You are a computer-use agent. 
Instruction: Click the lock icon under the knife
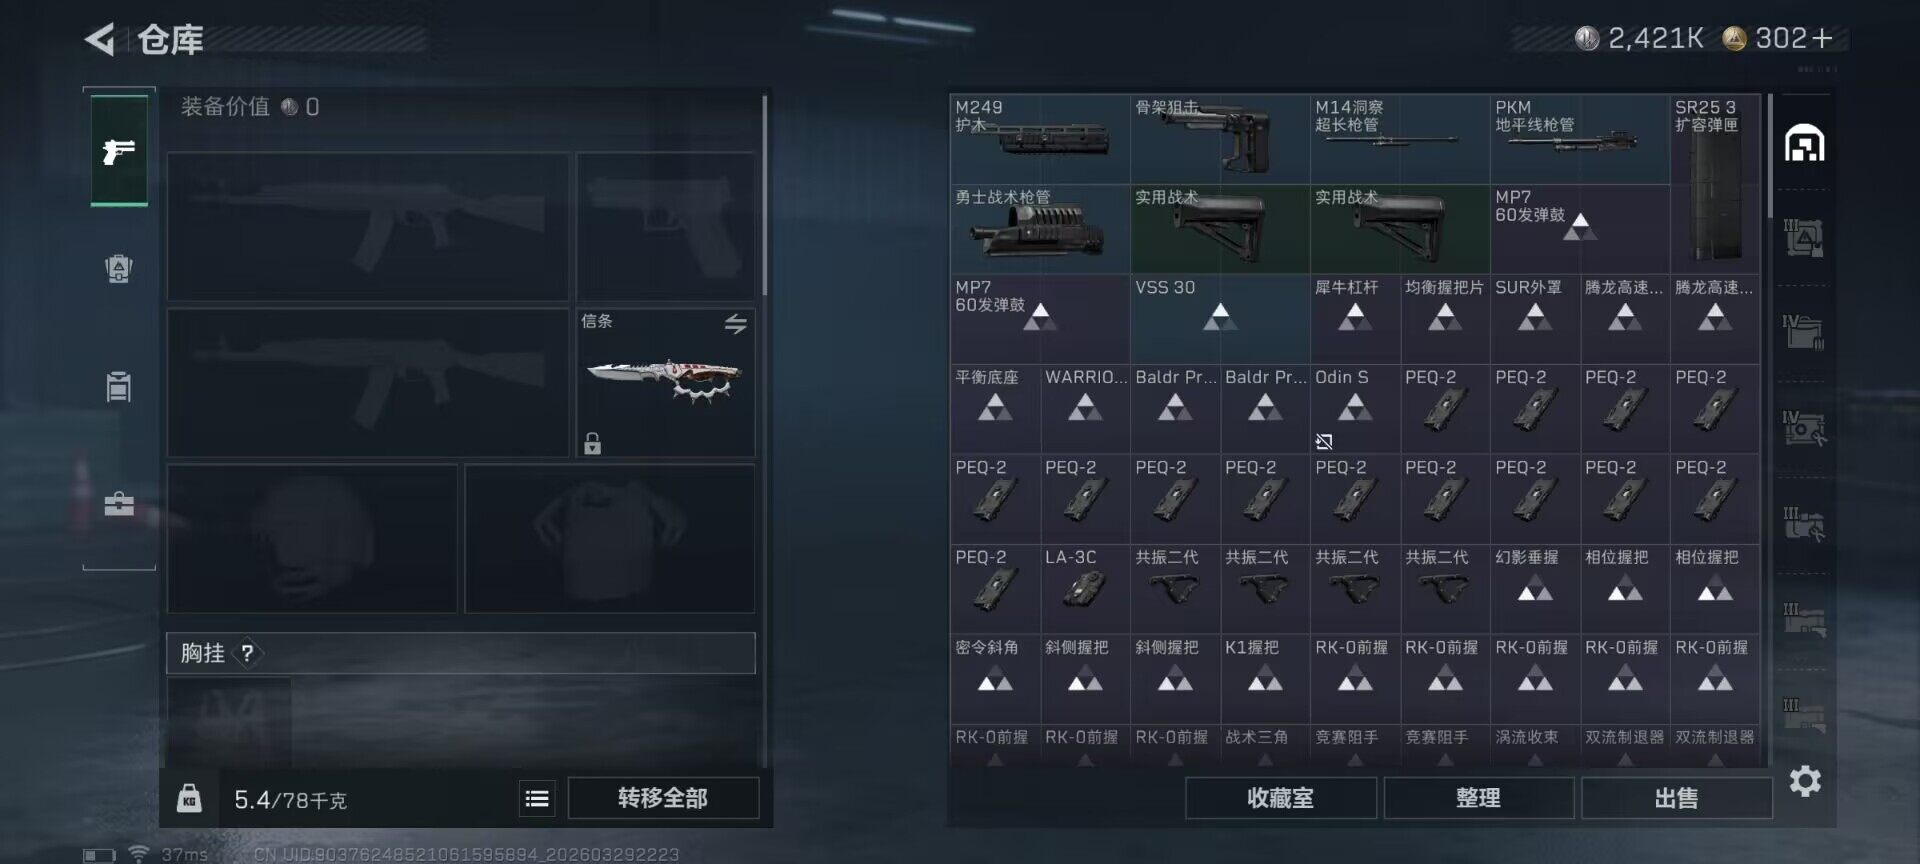click(593, 443)
